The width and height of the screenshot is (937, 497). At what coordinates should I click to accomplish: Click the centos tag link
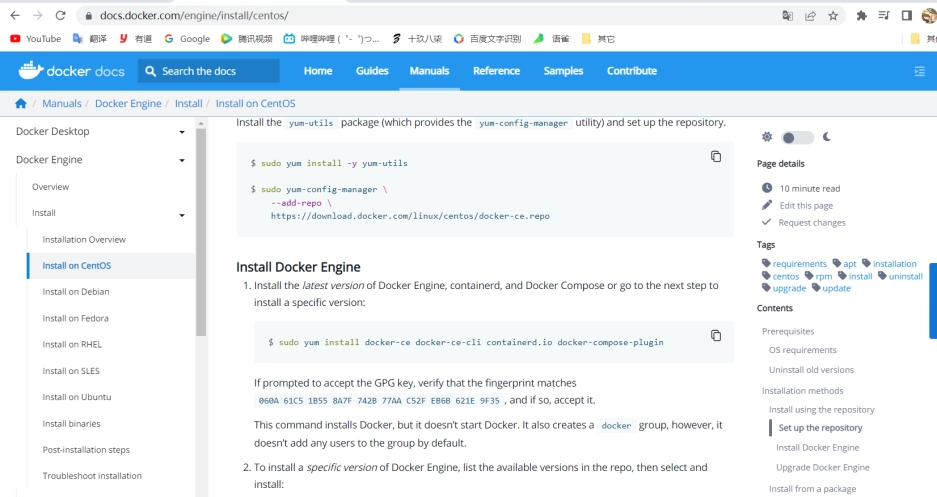785,276
